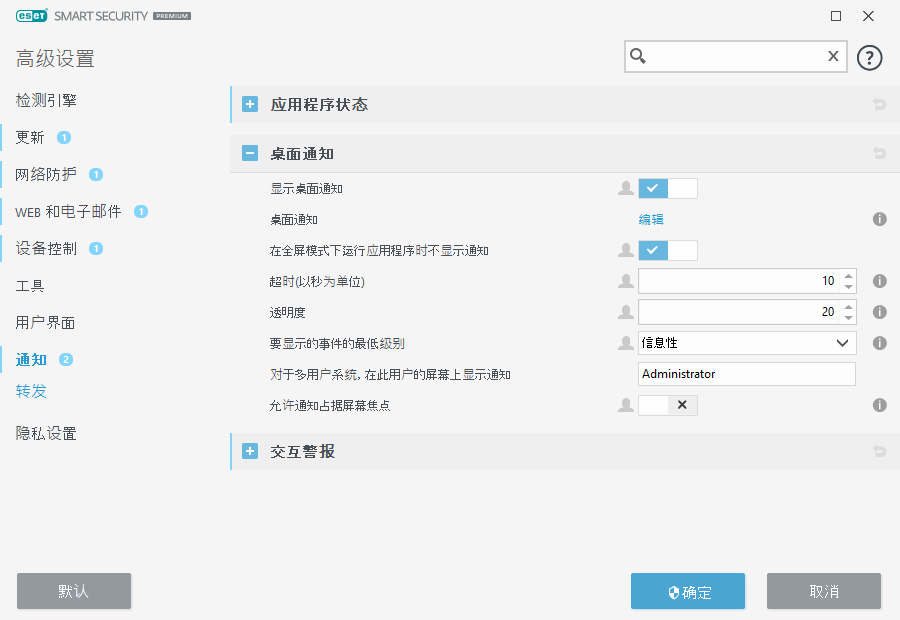Image resolution: width=900 pixels, height=620 pixels.
Task: Expand the 应用程序状态 section
Action: click(250, 104)
